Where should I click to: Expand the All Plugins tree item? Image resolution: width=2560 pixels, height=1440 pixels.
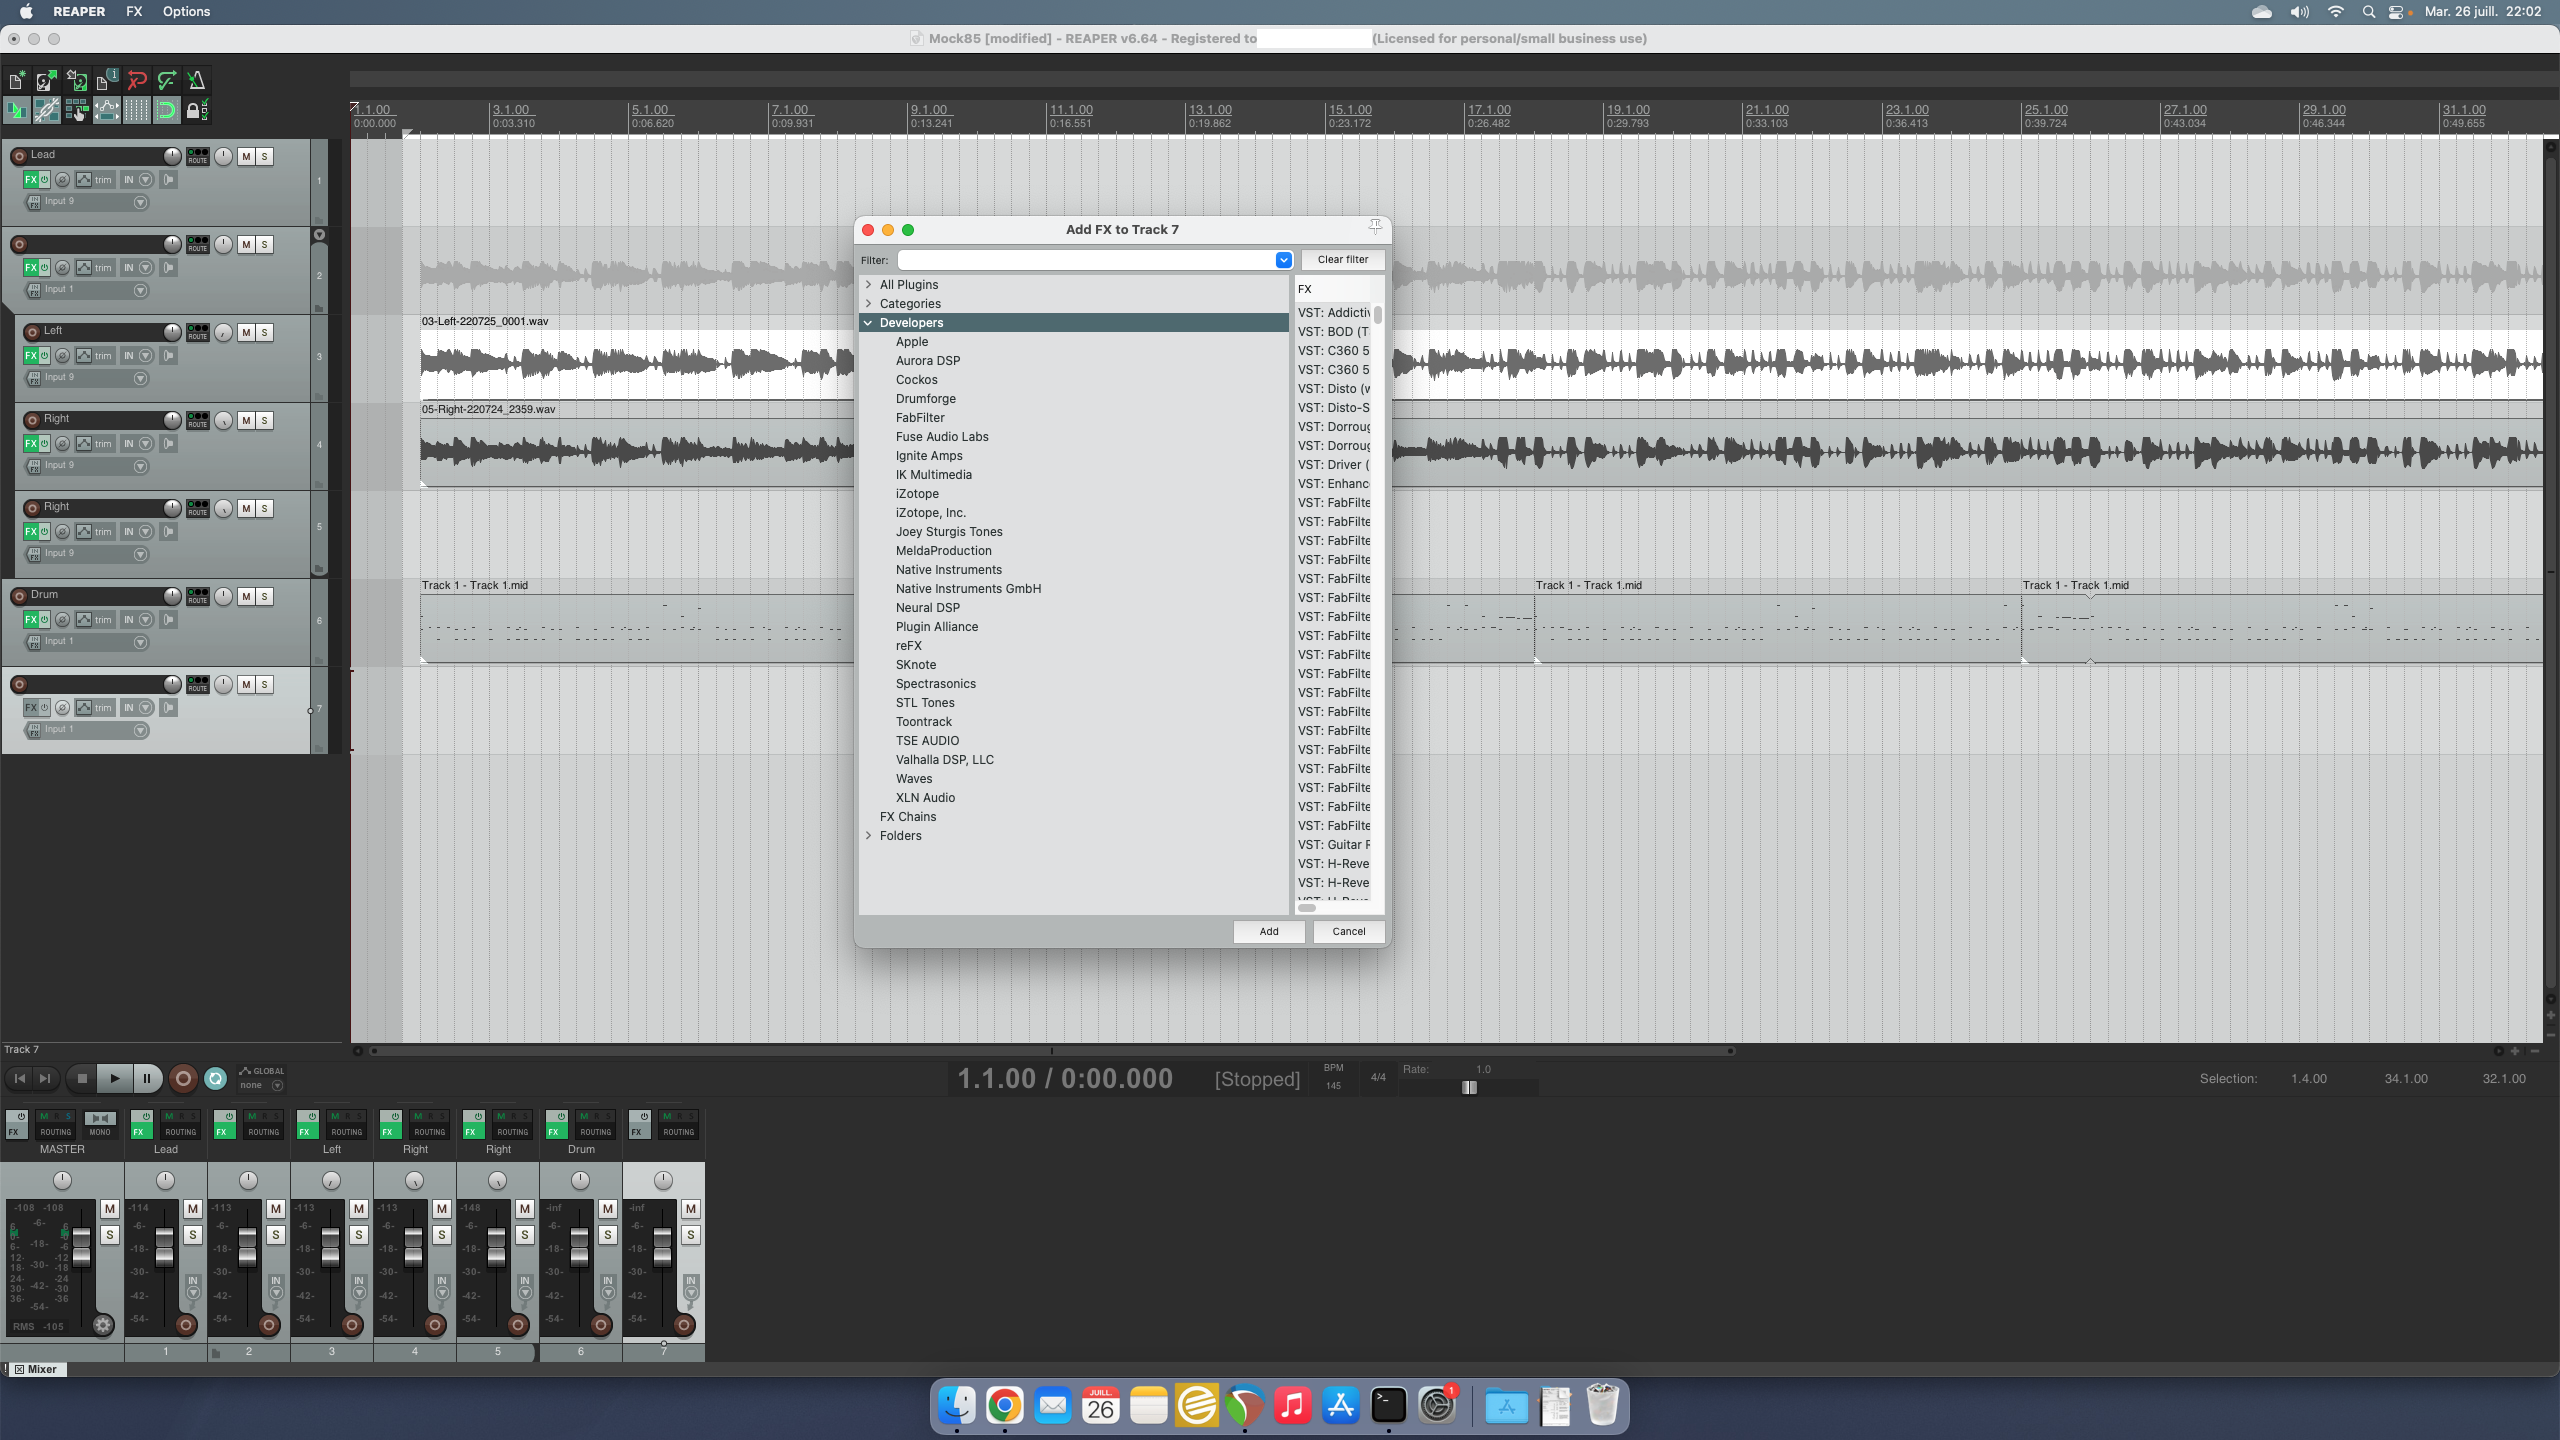[869, 285]
